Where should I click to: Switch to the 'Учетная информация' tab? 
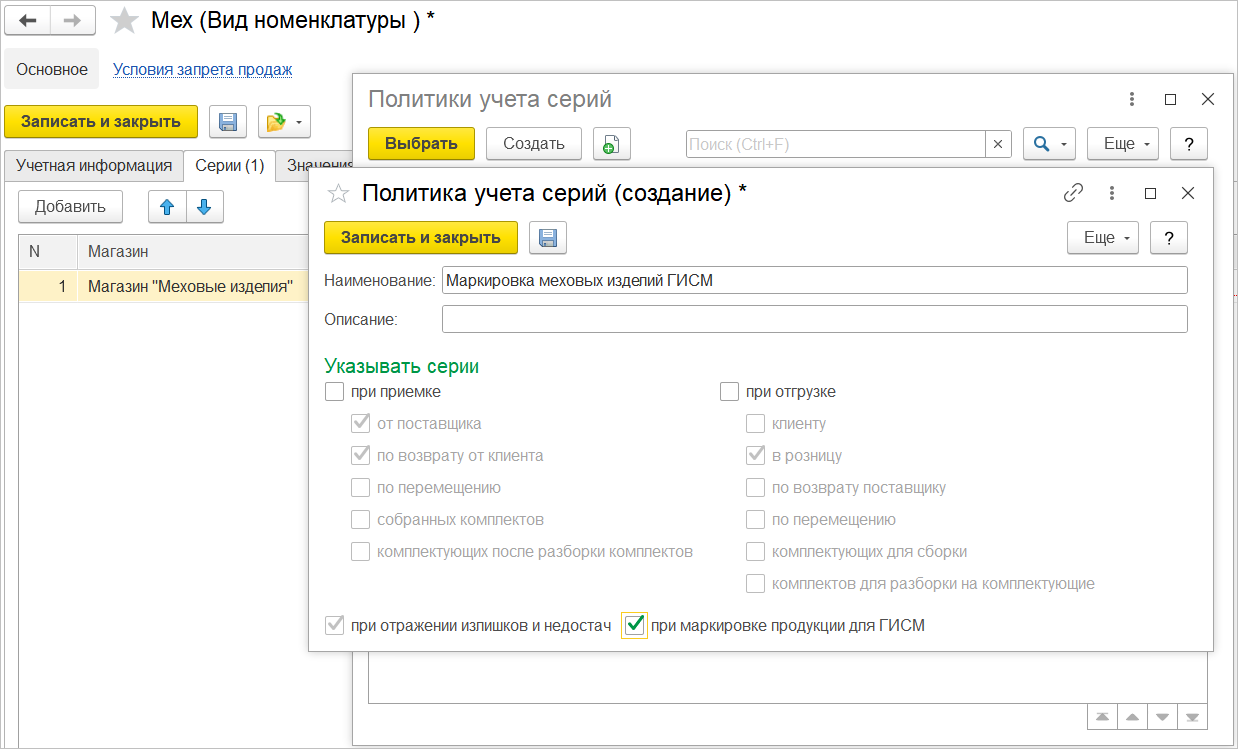(94, 166)
